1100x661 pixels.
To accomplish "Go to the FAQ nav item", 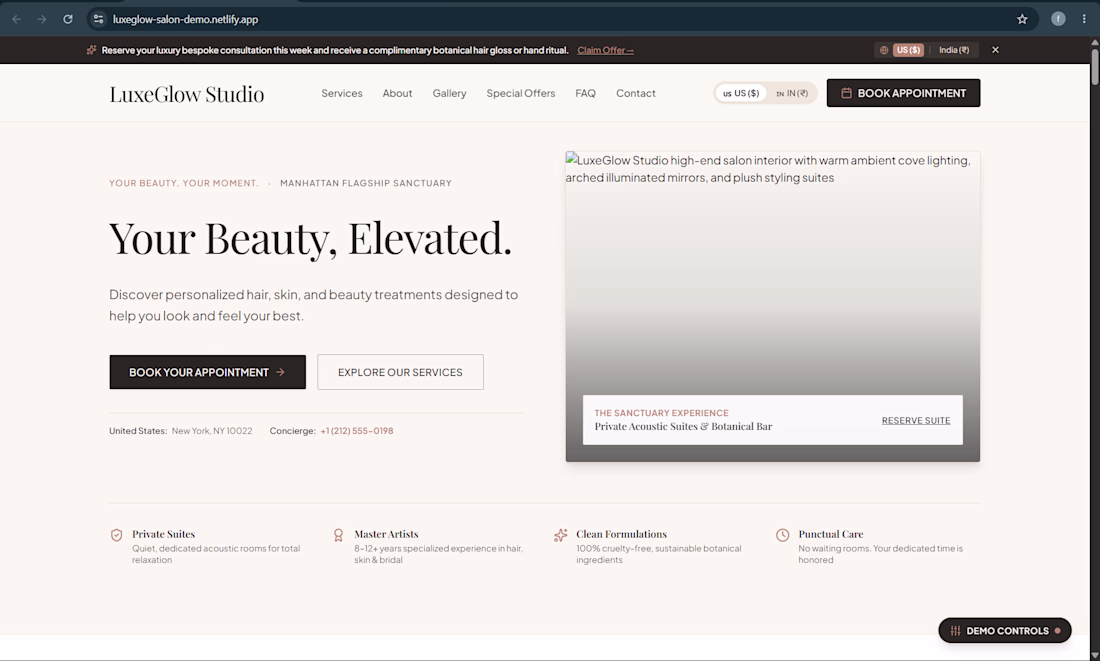I will [x=585, y=93].
